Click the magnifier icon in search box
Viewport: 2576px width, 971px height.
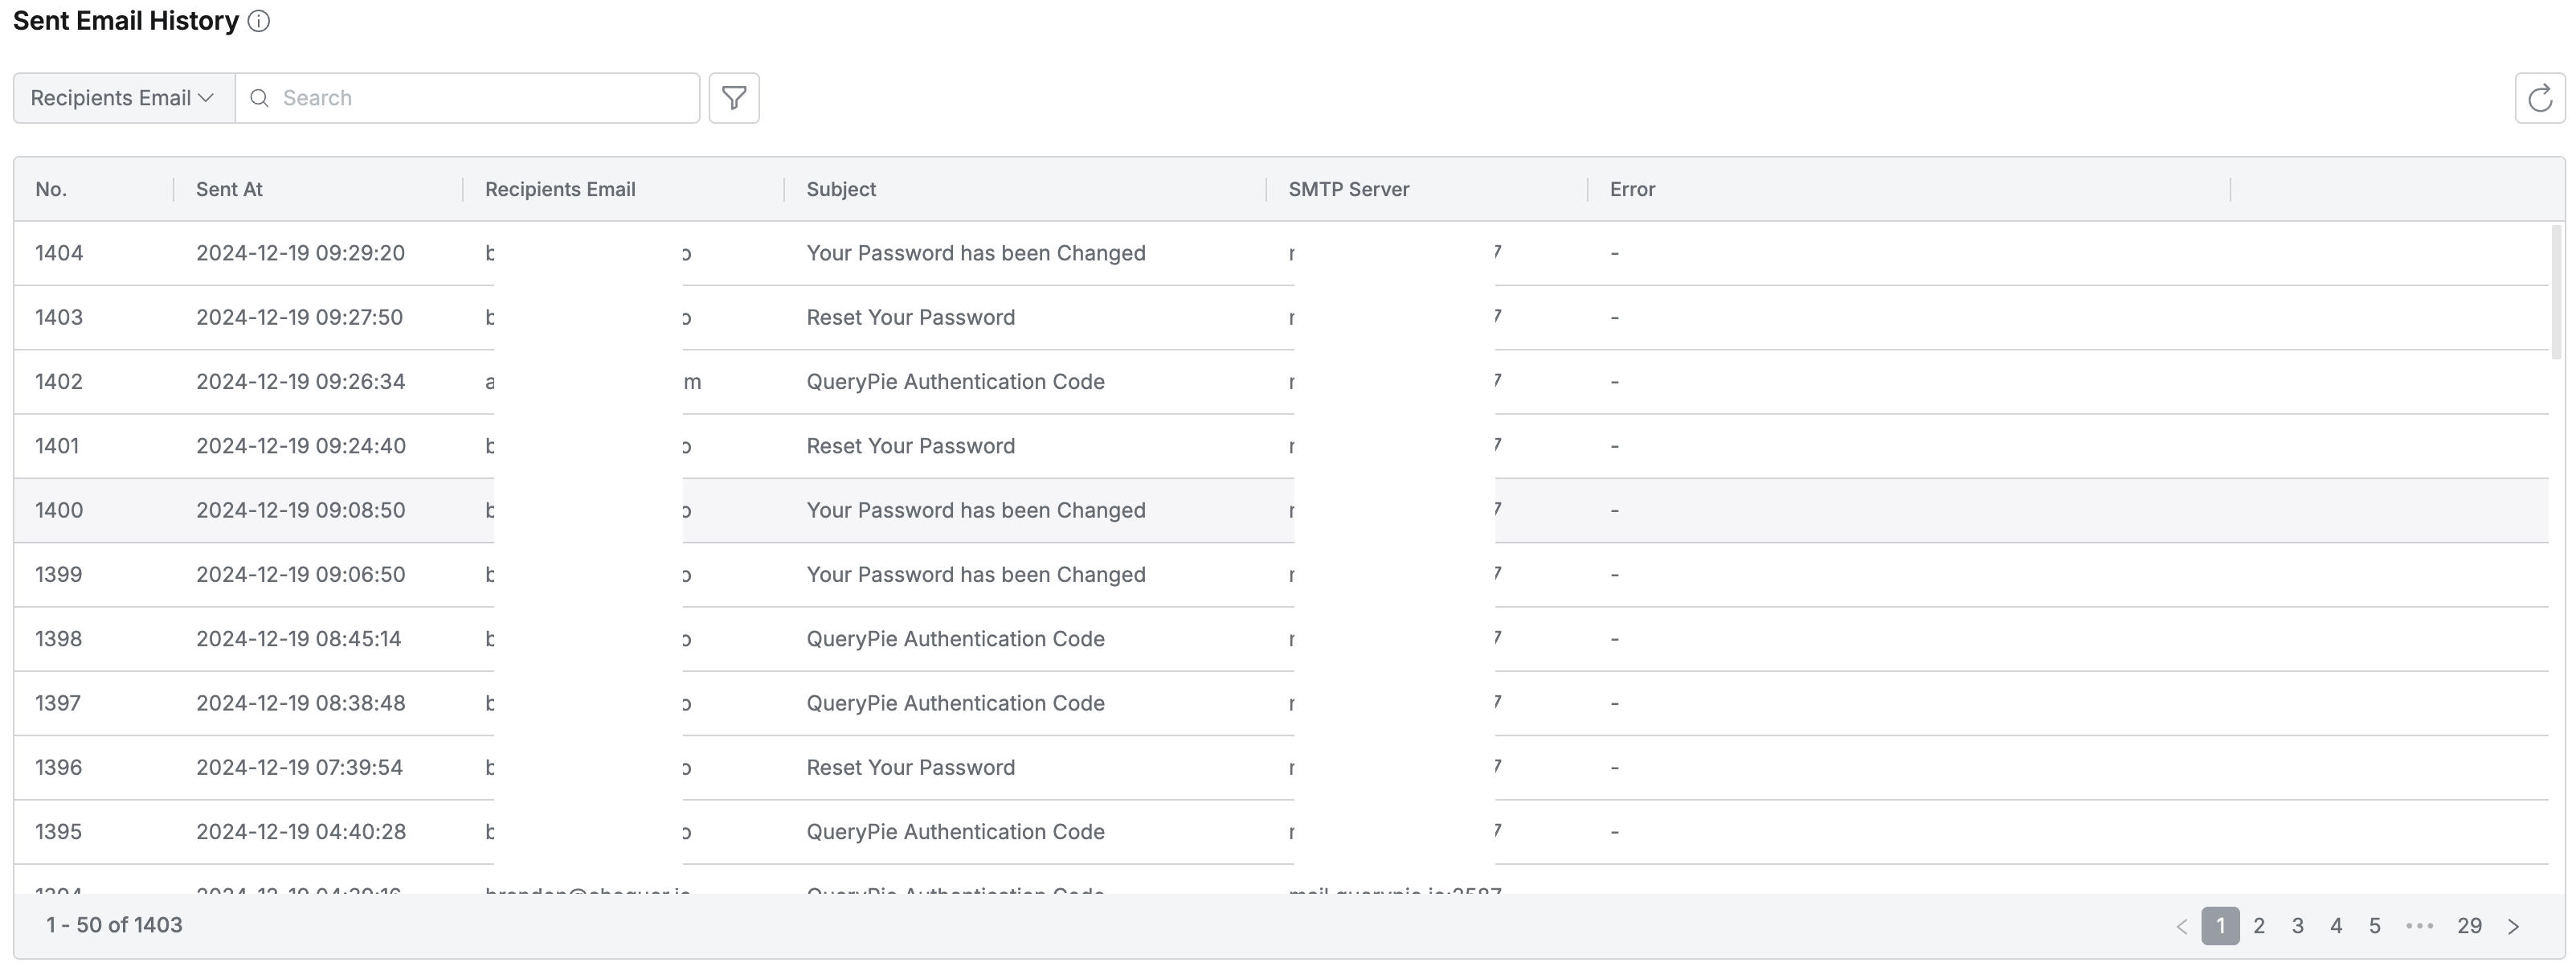259,98
